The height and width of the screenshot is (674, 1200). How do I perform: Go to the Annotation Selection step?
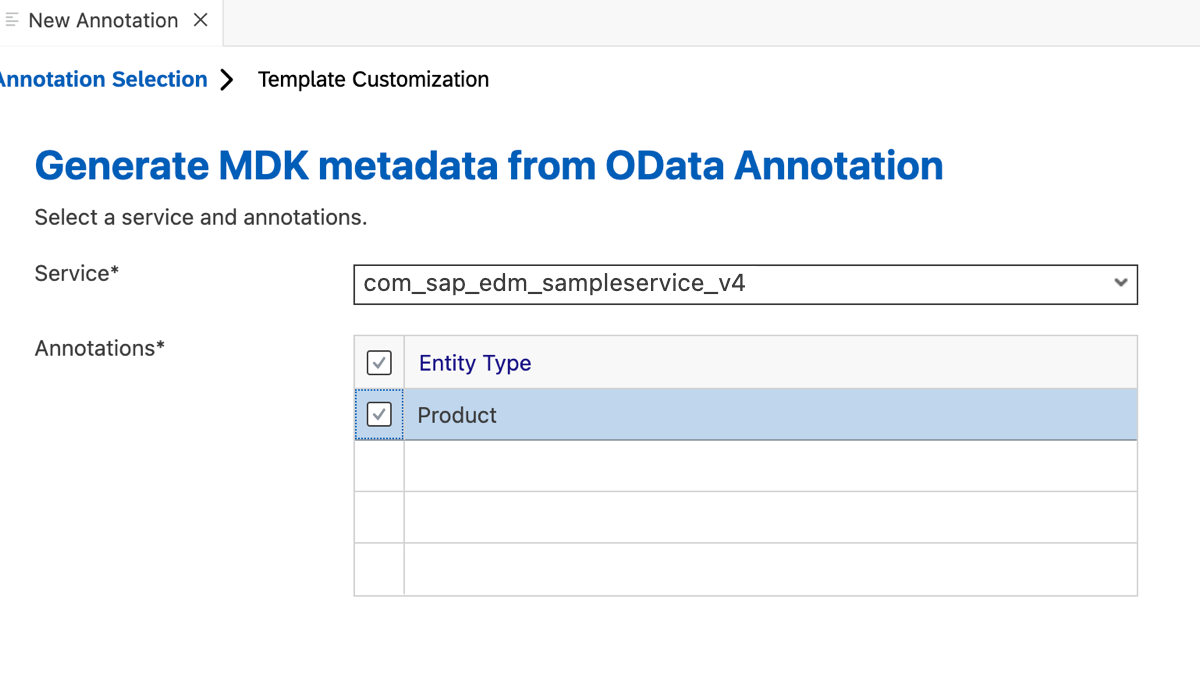pos(102,79)
